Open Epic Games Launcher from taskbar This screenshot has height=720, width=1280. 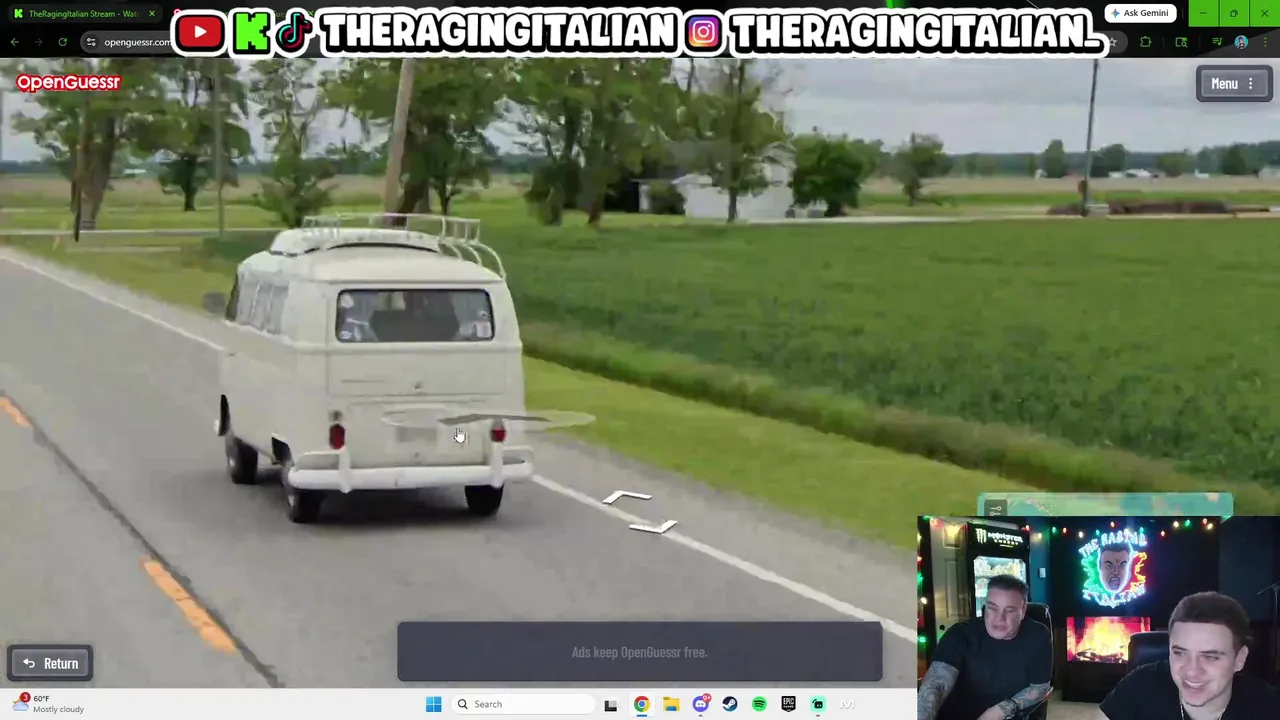[x=789, y=704]
